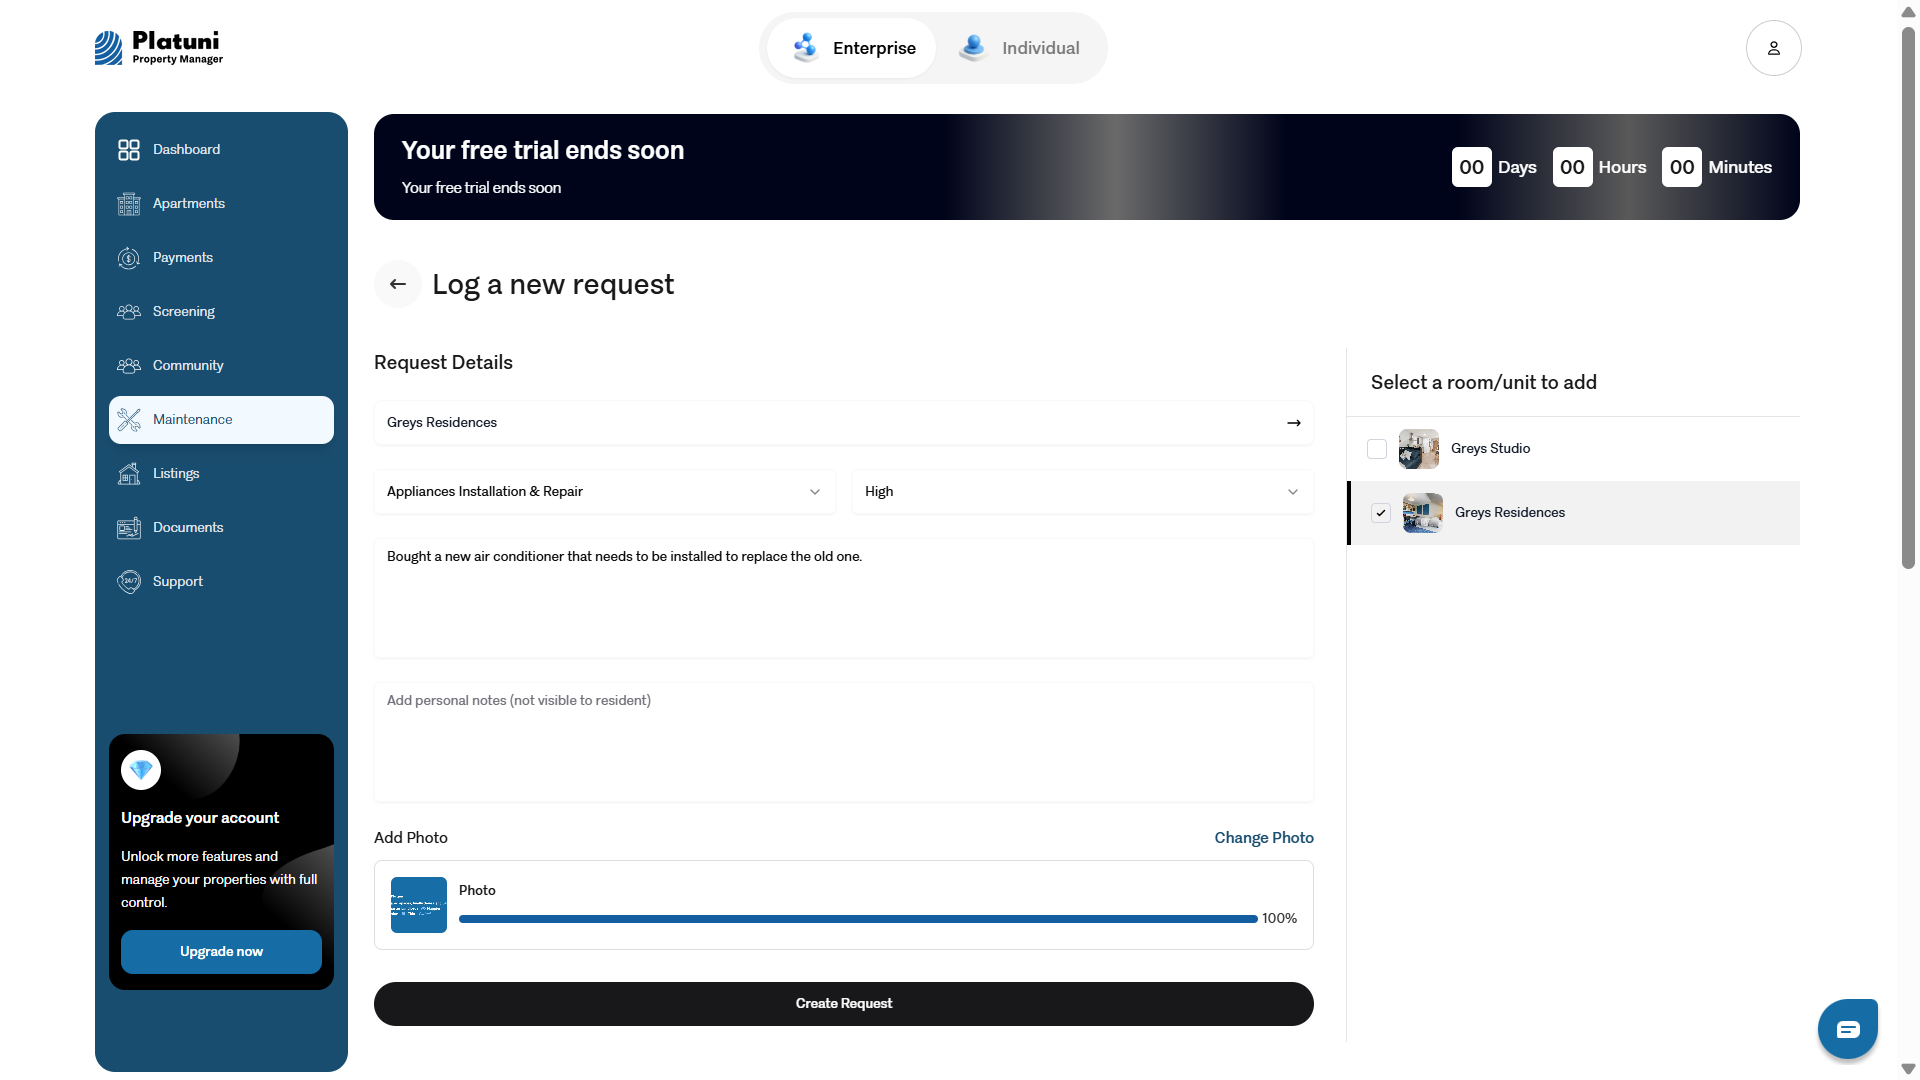Image resolution: width=1920 pixels, height=1080 pixels.
Task: Open Listings from the sidebar
Action: tap(221, 474)
